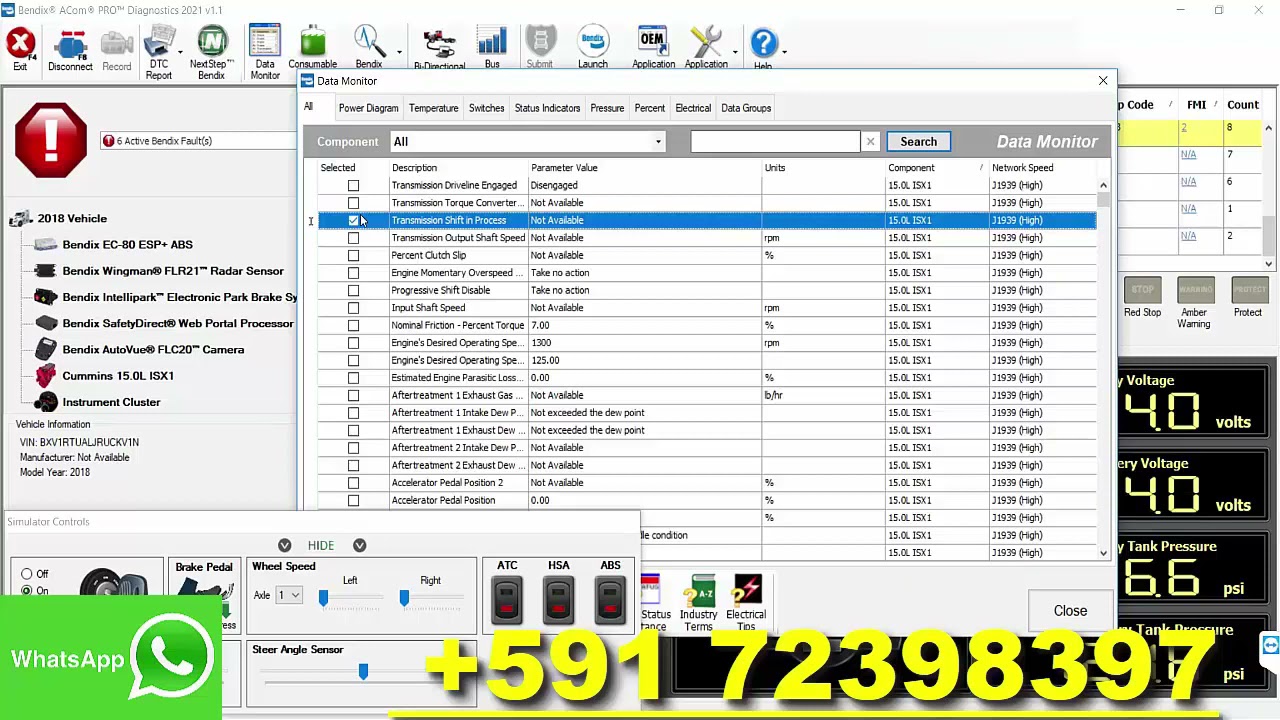Click right chevron beside HIDE

click(359, 545)
